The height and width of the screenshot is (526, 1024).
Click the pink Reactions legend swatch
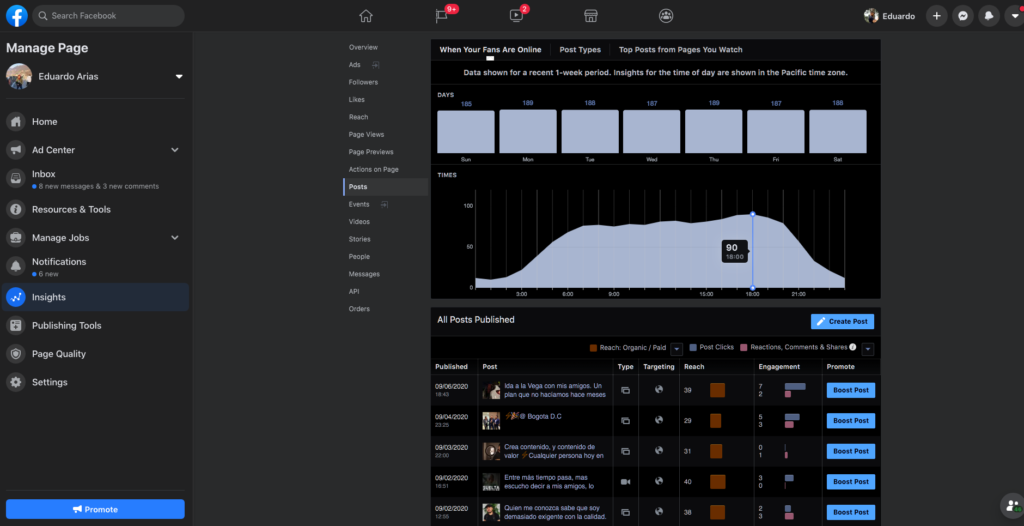pos(744,348)
